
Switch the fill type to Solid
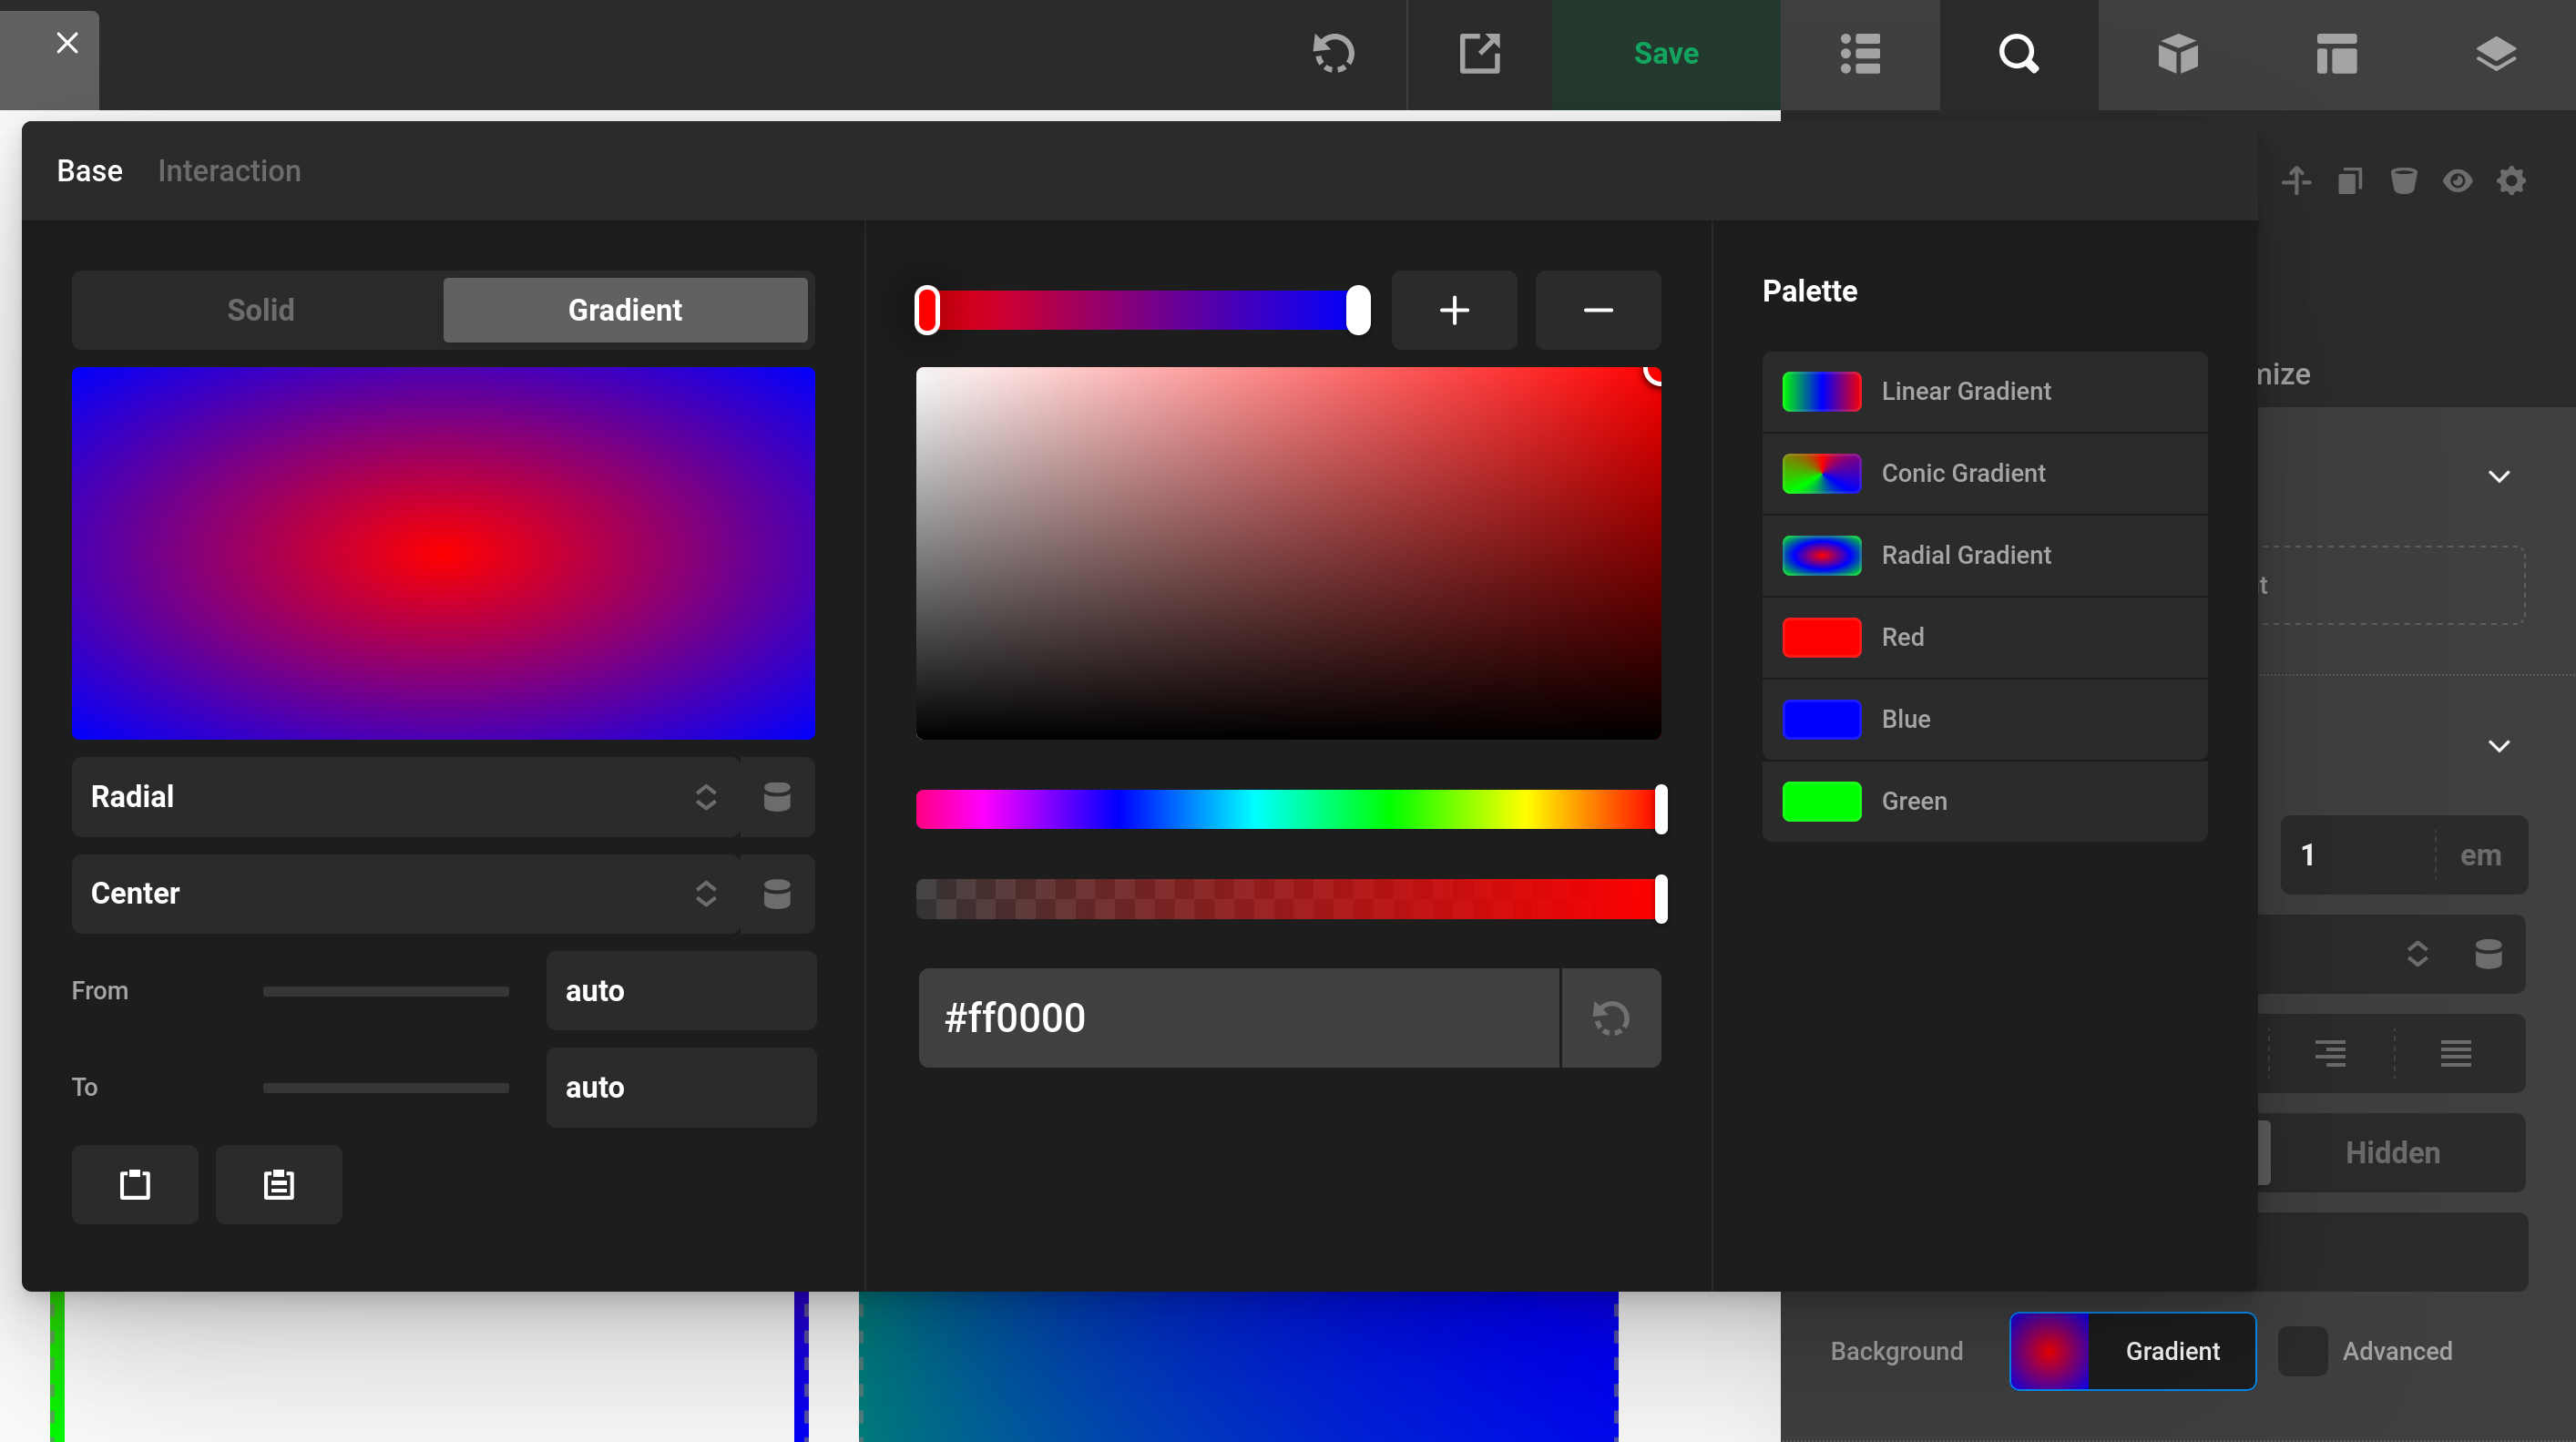point(260,310)
